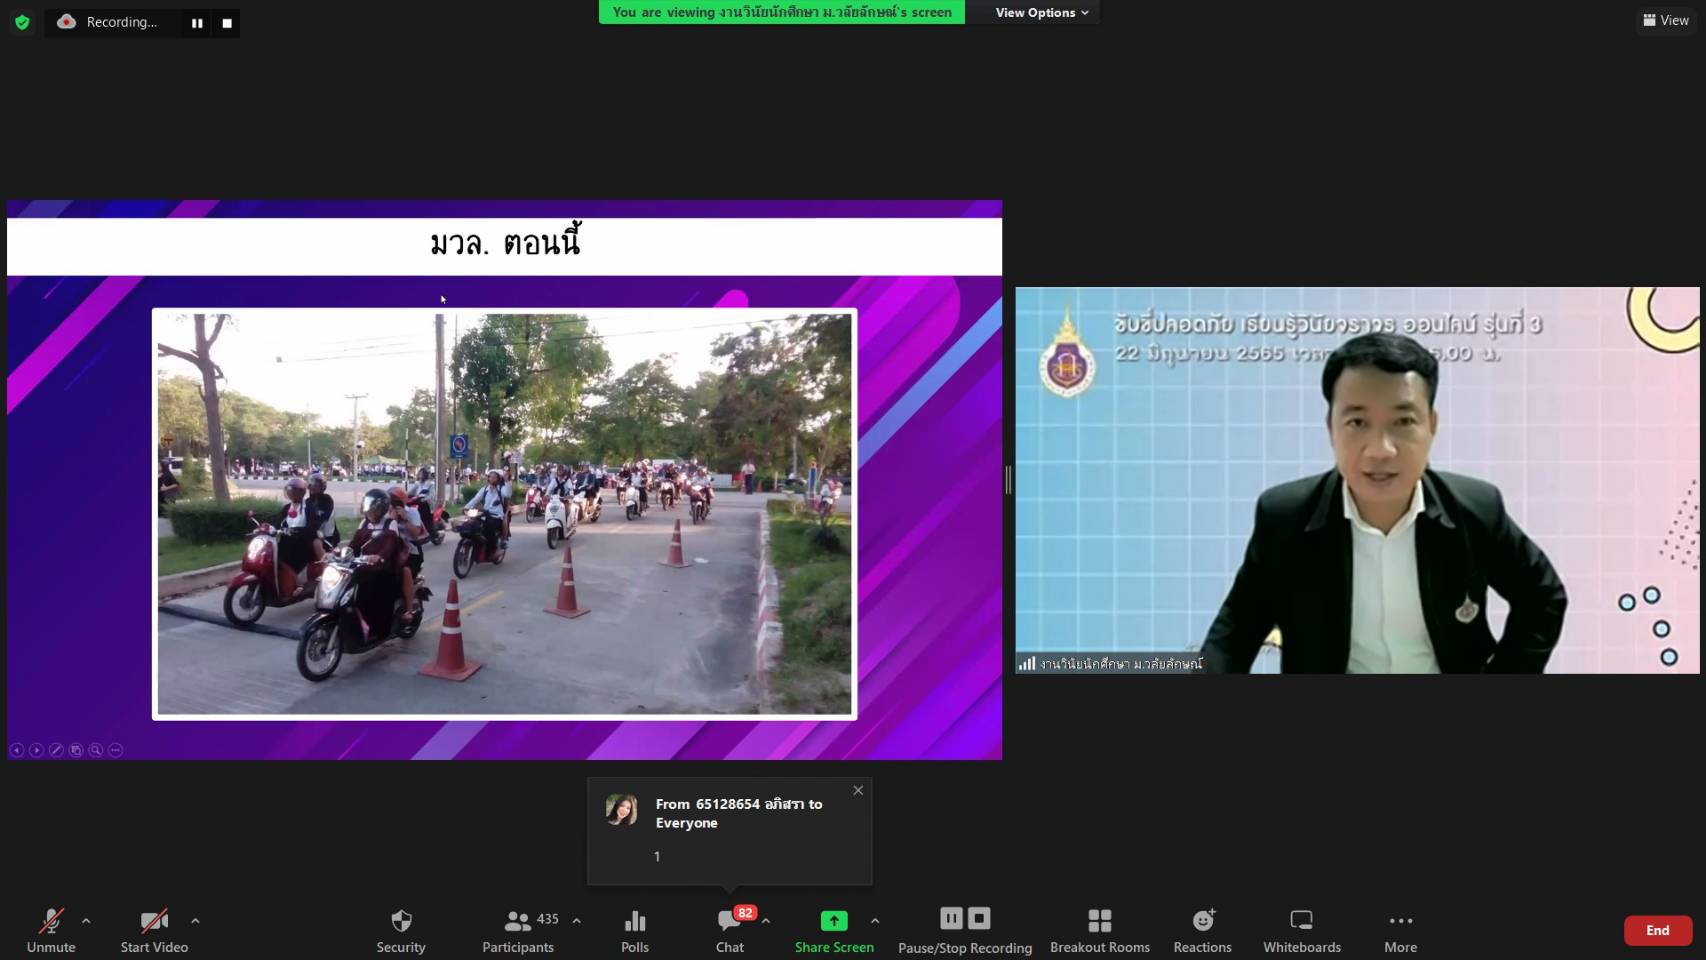Expand the View Options dropdown

[1041, 13]
